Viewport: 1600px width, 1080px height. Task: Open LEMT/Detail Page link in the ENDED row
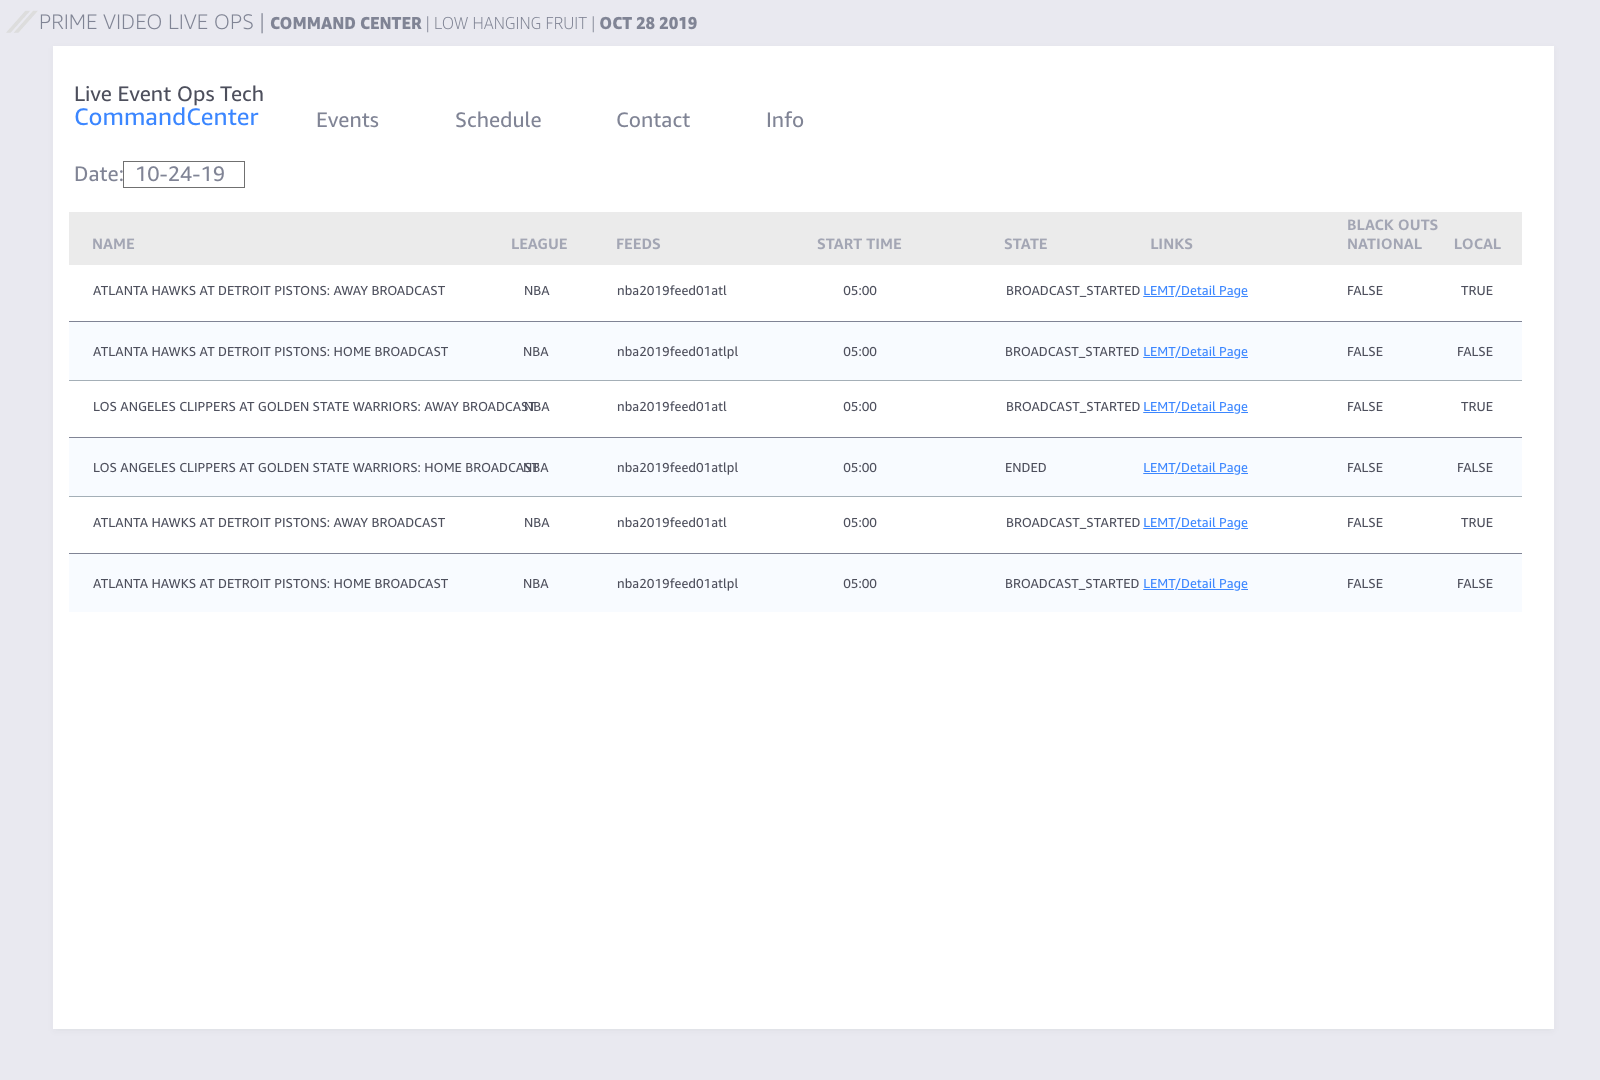click(x=1195, y=468)
